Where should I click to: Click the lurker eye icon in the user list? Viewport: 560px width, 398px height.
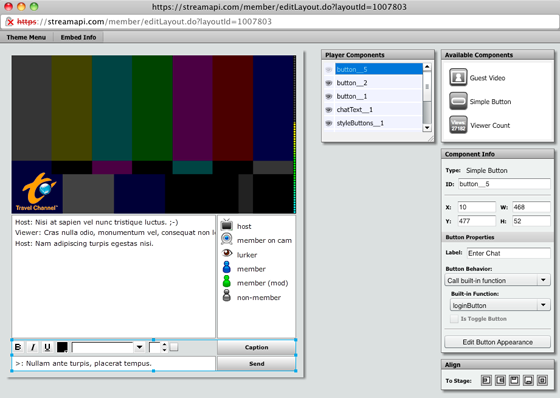coord(226,253)
